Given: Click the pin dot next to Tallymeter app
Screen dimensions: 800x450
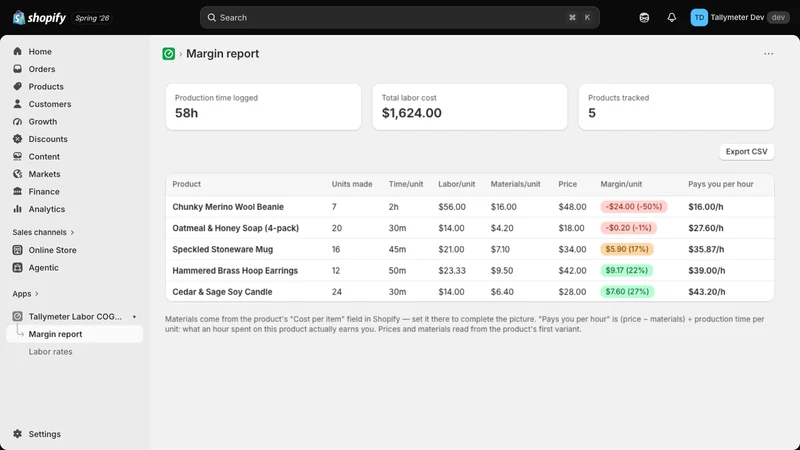Looking at the screenshot, I should click(x=134, y=317).
